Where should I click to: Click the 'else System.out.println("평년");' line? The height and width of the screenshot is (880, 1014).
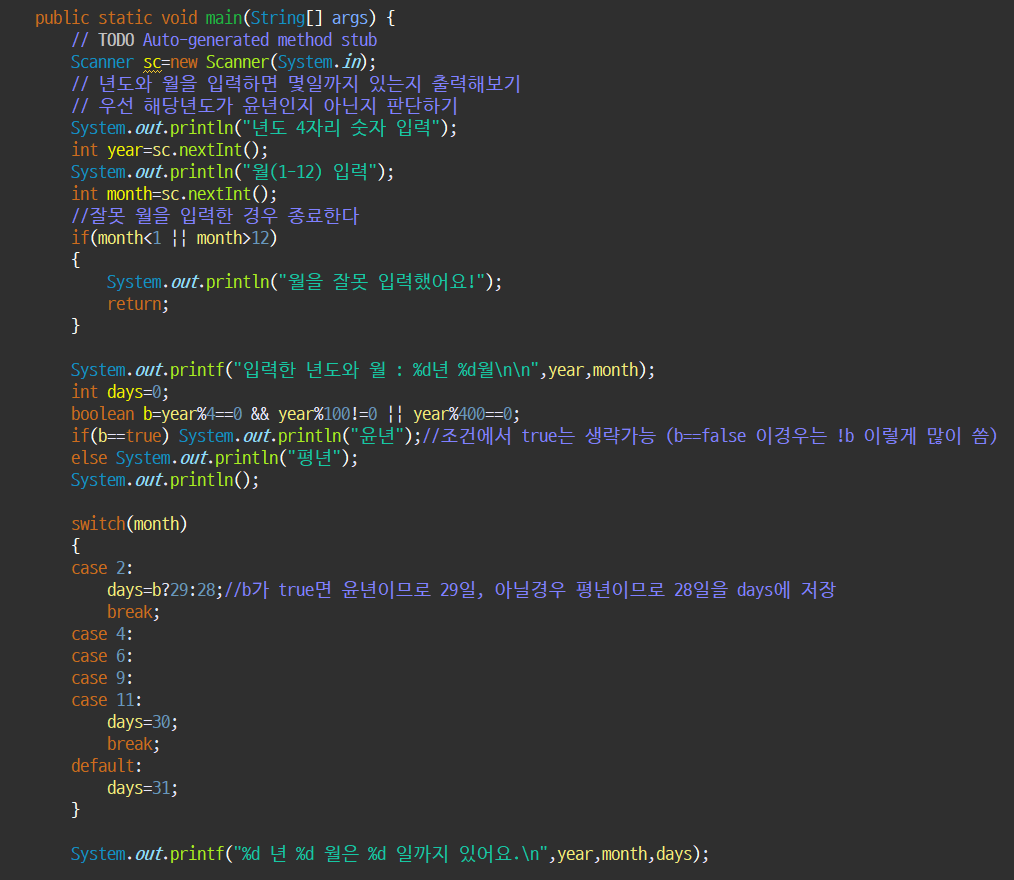pos(214,458)
